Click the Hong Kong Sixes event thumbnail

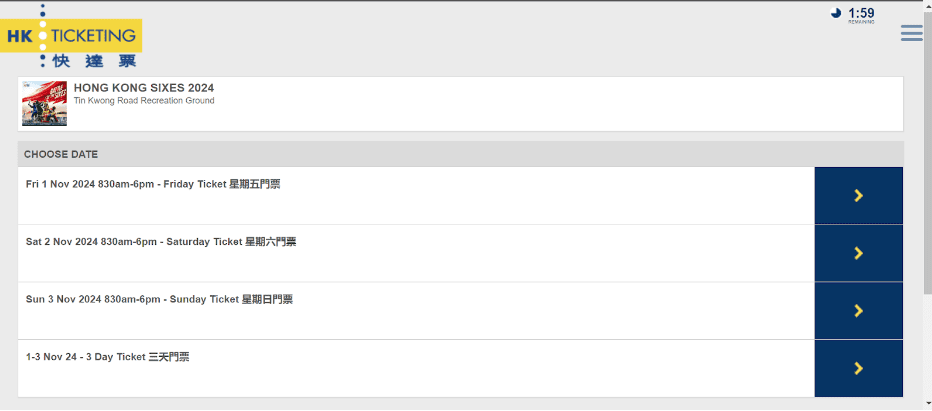point(44,104)
